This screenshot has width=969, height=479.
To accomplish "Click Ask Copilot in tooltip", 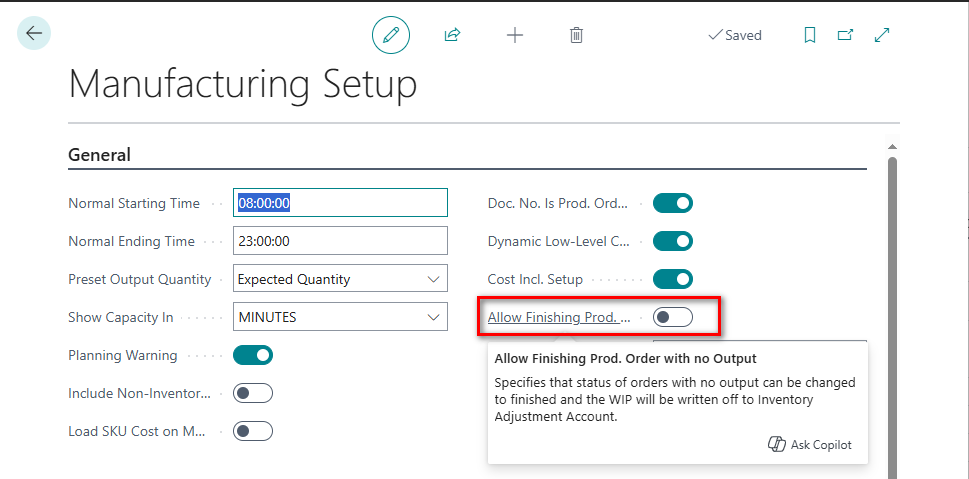I will click(810, 445).
